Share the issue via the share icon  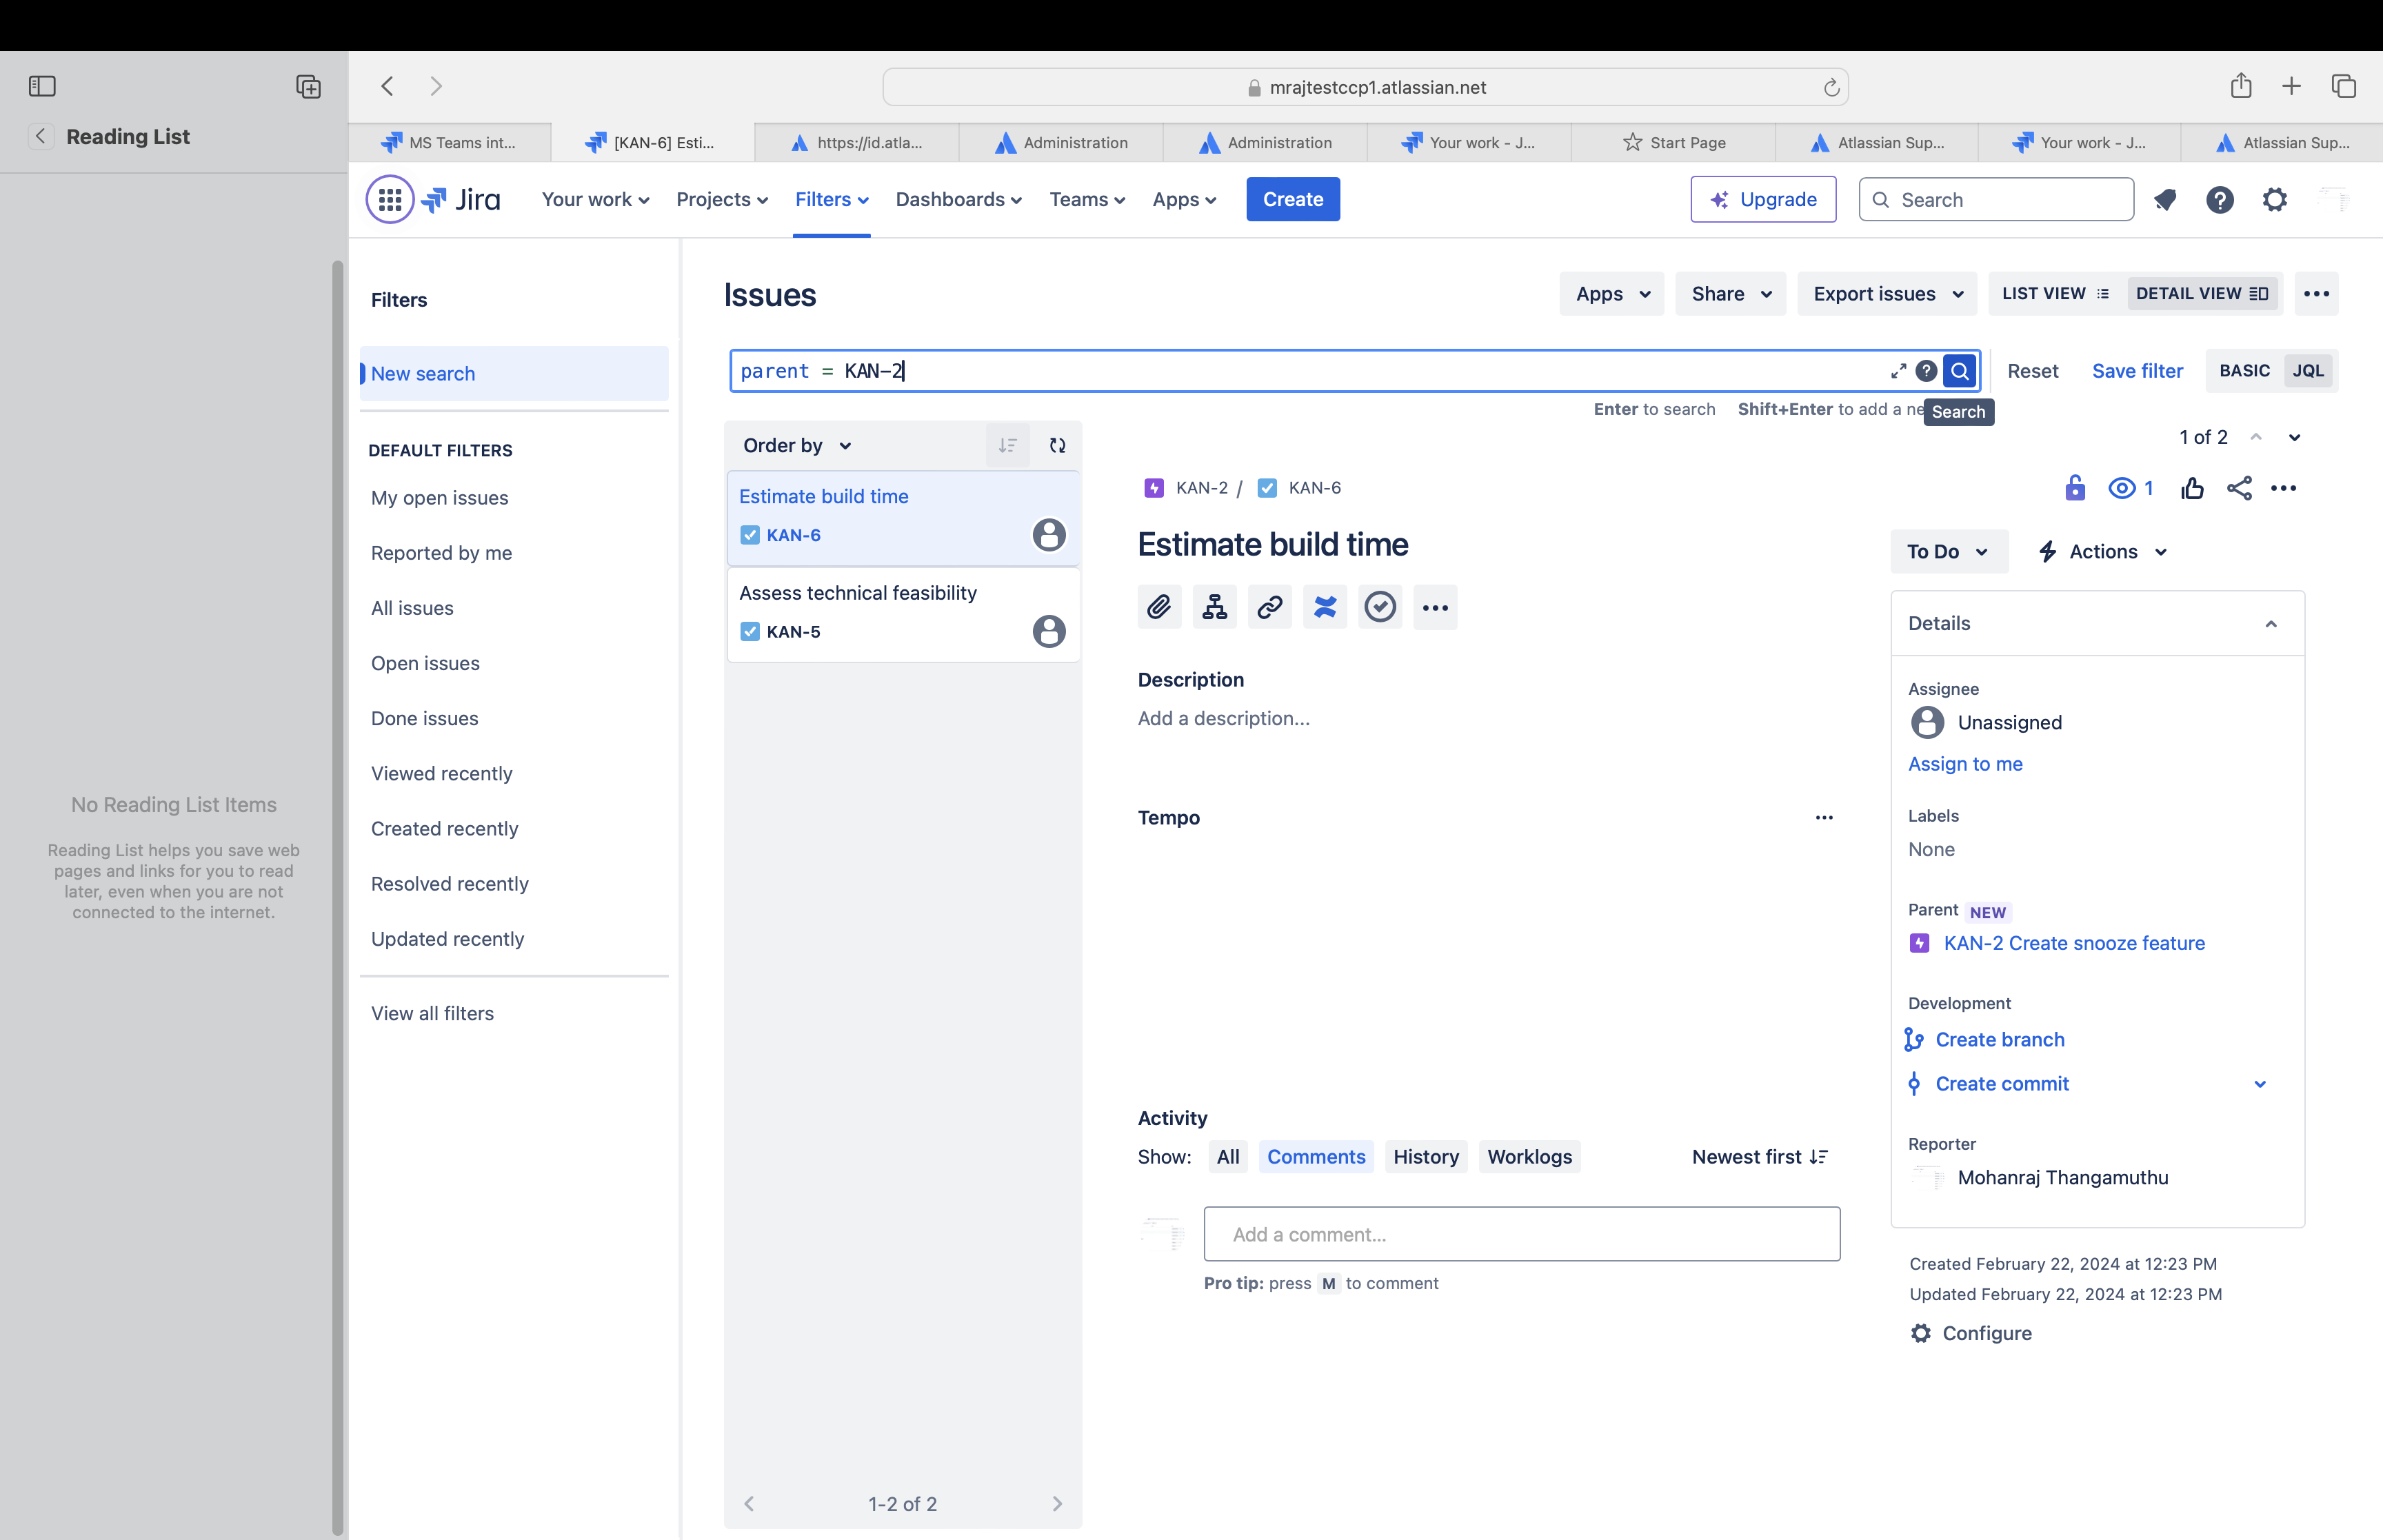click(x=2239, y=488)
